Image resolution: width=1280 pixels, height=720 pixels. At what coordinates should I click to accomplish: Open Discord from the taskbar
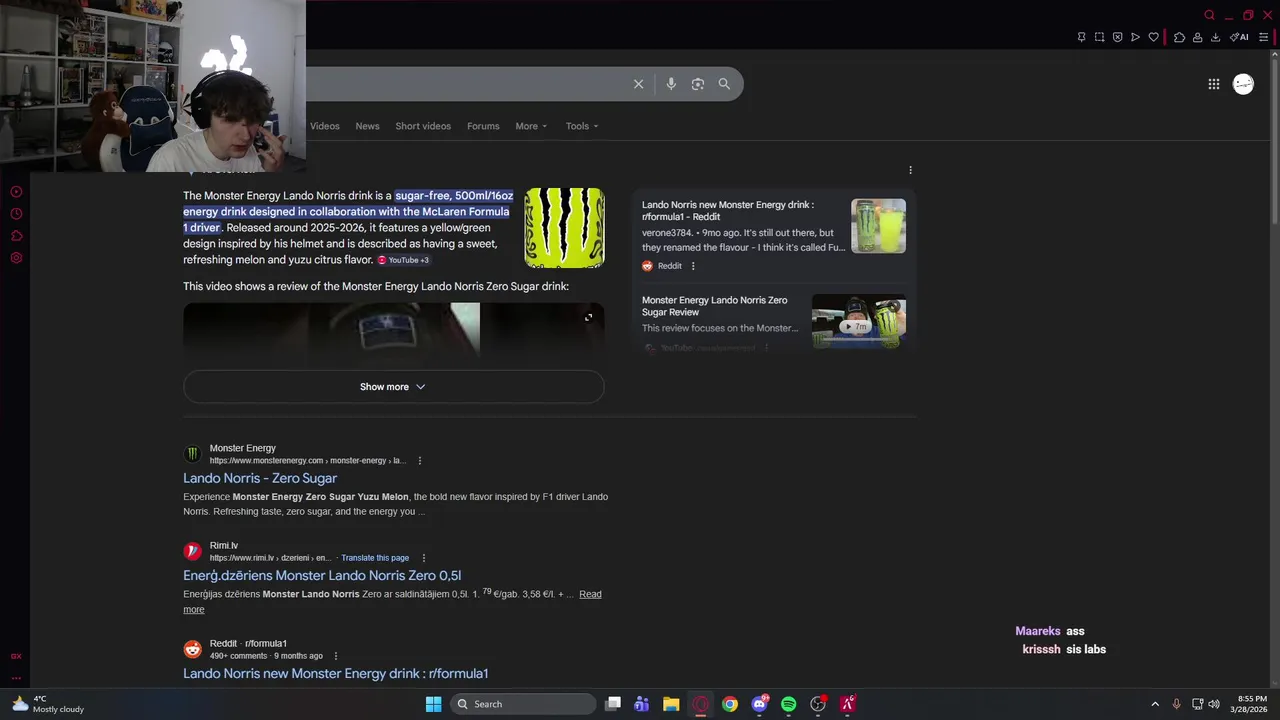click(x=760, y=704)
